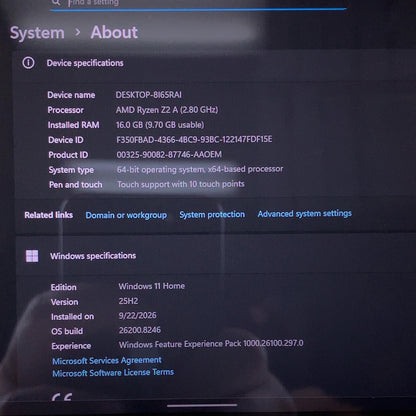Expand the Device specifications section header
416x416 pixels.
213,63
